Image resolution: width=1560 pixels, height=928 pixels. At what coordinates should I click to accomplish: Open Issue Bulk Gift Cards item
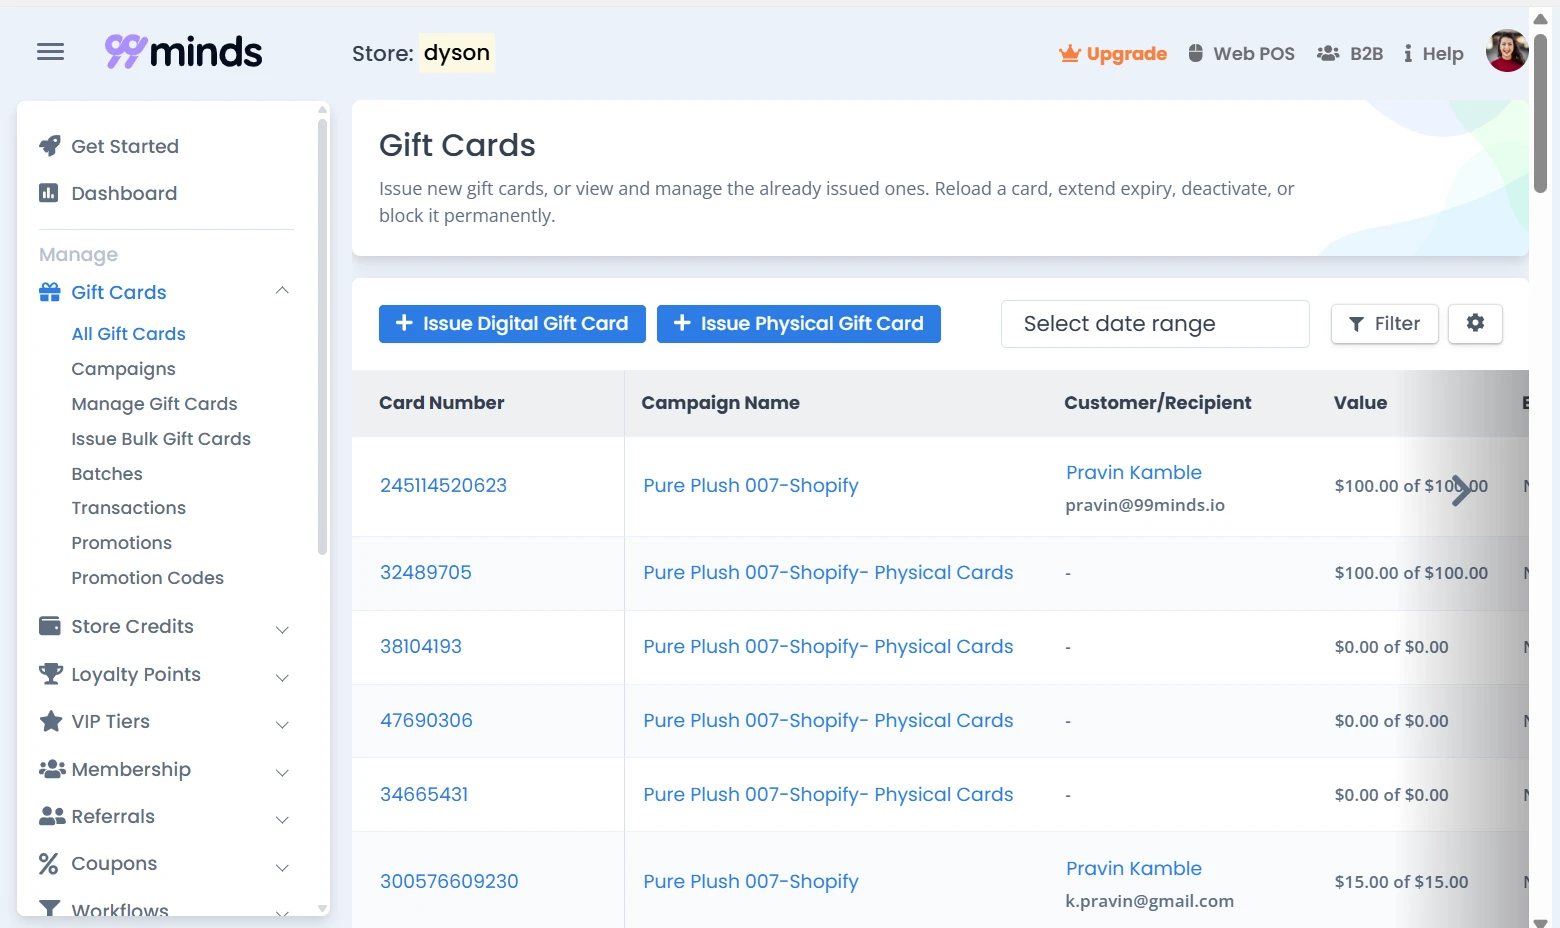tap(161, 439)
